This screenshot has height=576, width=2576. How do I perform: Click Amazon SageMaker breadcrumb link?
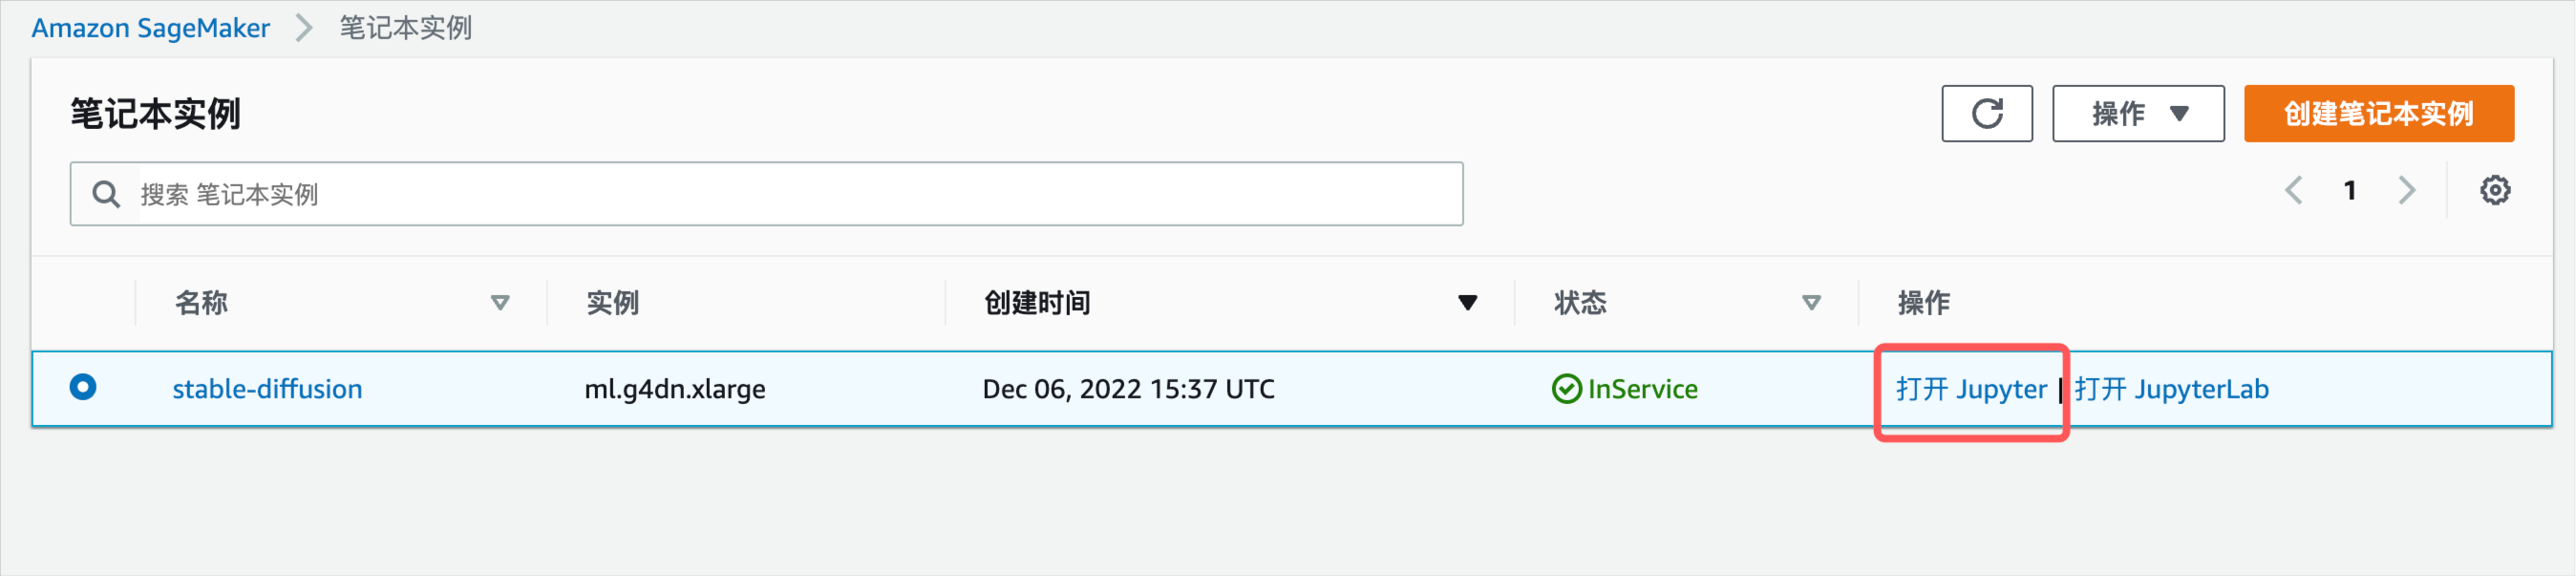(151, 28)
